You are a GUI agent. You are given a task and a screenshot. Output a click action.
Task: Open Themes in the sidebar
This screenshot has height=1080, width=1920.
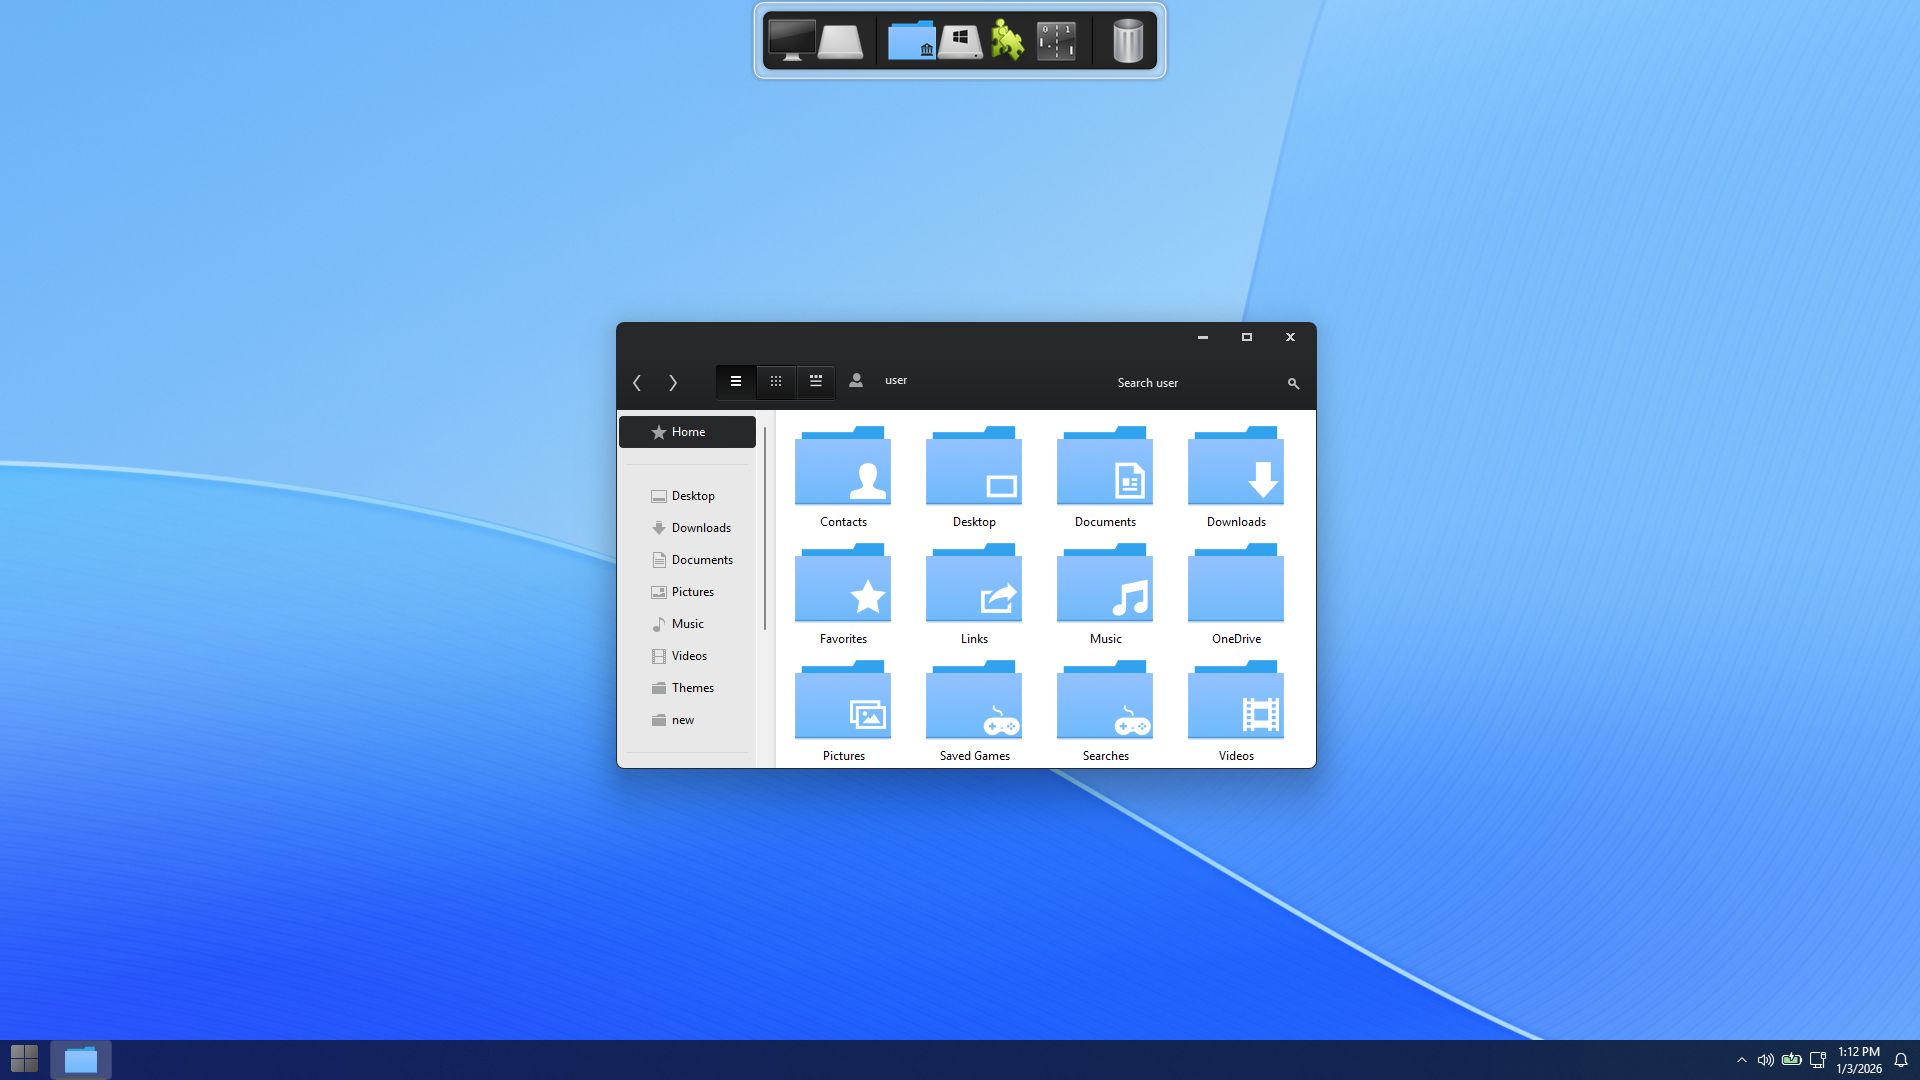click(692, 688)
